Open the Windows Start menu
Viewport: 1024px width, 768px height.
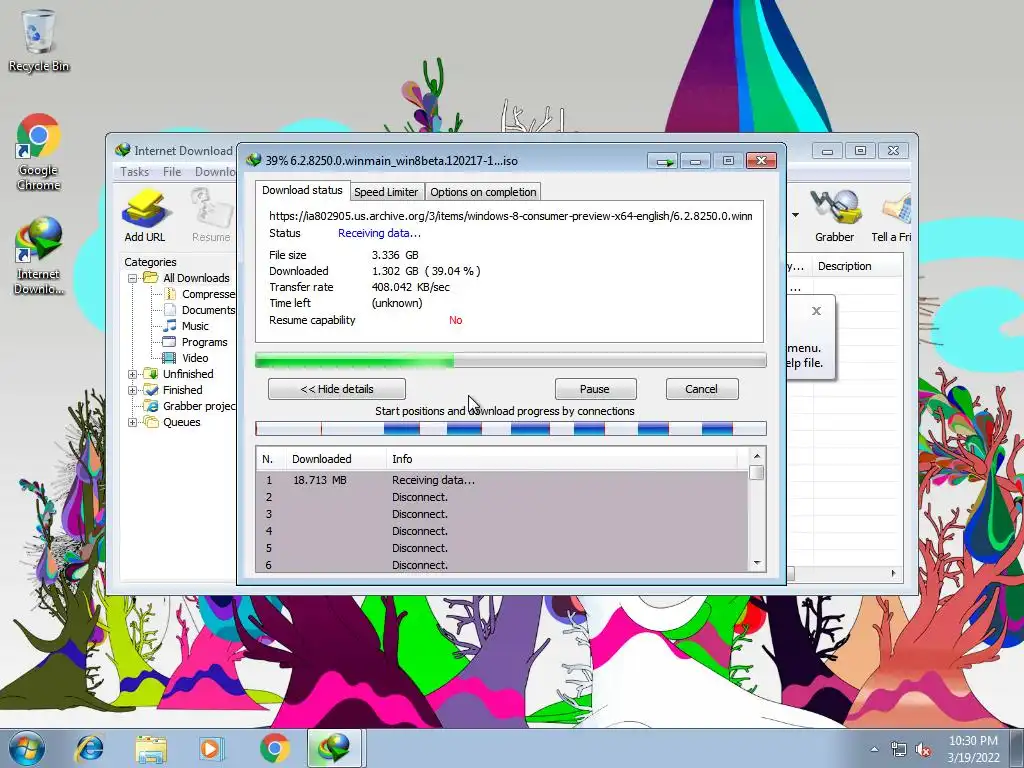coord(26,748)
